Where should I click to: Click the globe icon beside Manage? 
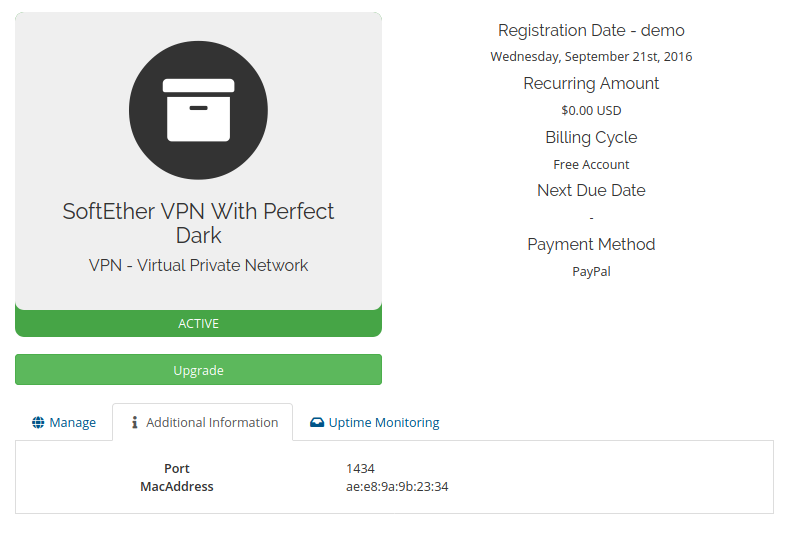tap(38, 423)
